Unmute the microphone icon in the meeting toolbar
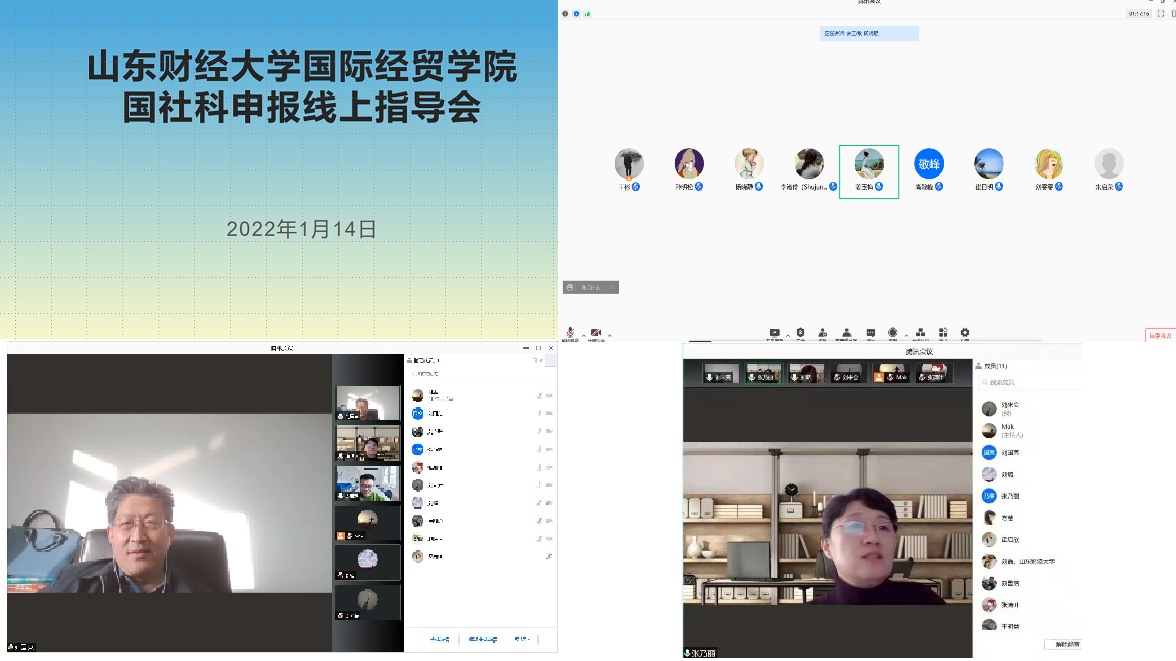The height and width of the screenshot is (661, 1176). click(569, 331)
